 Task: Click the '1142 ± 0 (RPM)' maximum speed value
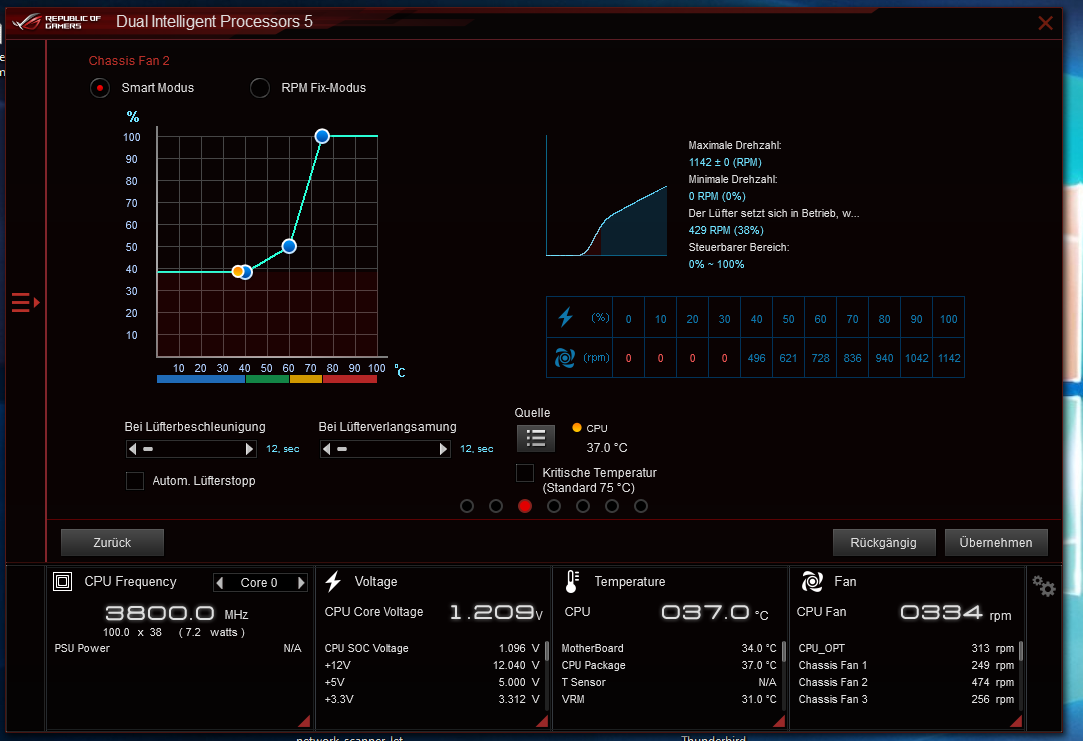tap(725, 162)
